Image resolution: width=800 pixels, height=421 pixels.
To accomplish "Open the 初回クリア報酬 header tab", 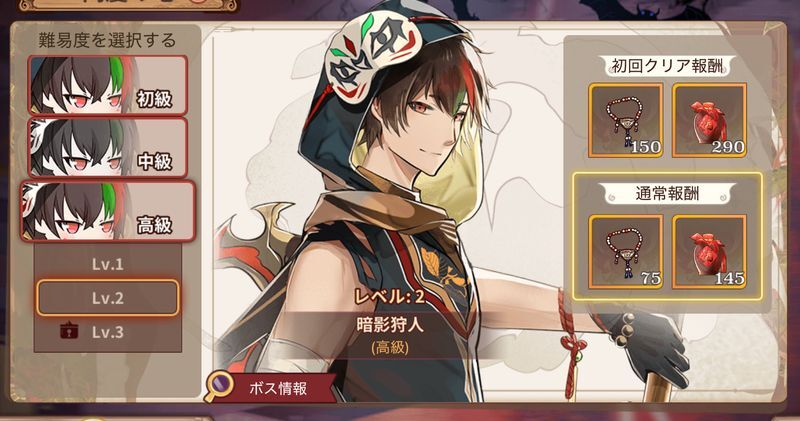I will tap(667, 66).
